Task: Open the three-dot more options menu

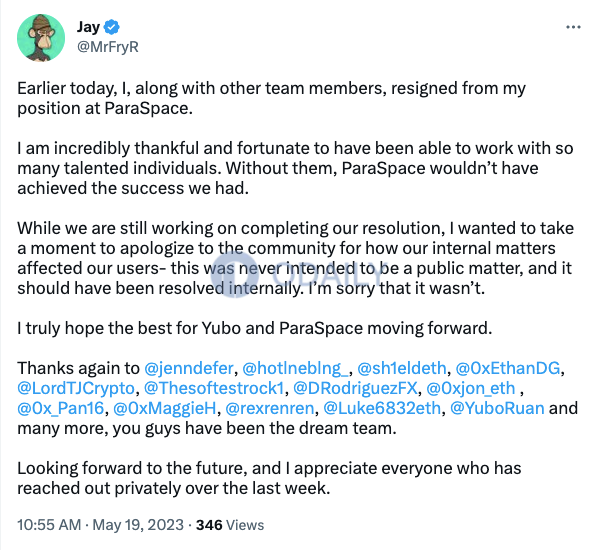Action: [x=573, y=27]
